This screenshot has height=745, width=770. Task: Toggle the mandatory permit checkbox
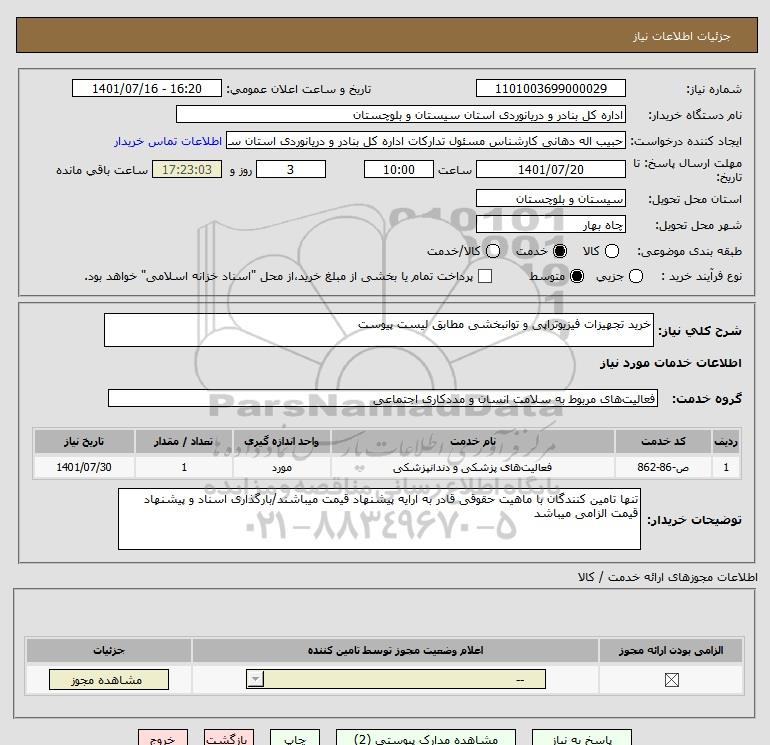pyautogui.click(x=671, y=680)
